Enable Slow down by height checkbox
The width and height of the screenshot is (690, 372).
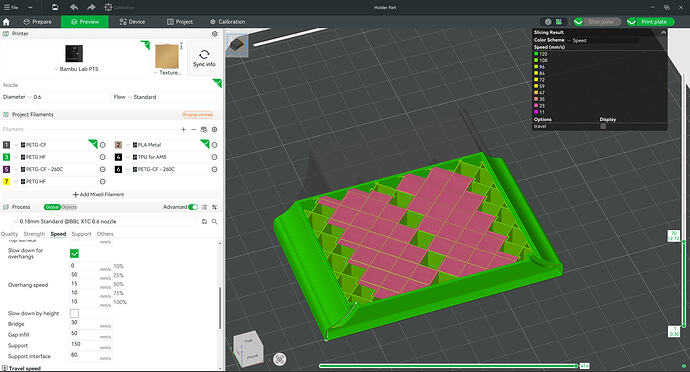(x=74, y=313)
